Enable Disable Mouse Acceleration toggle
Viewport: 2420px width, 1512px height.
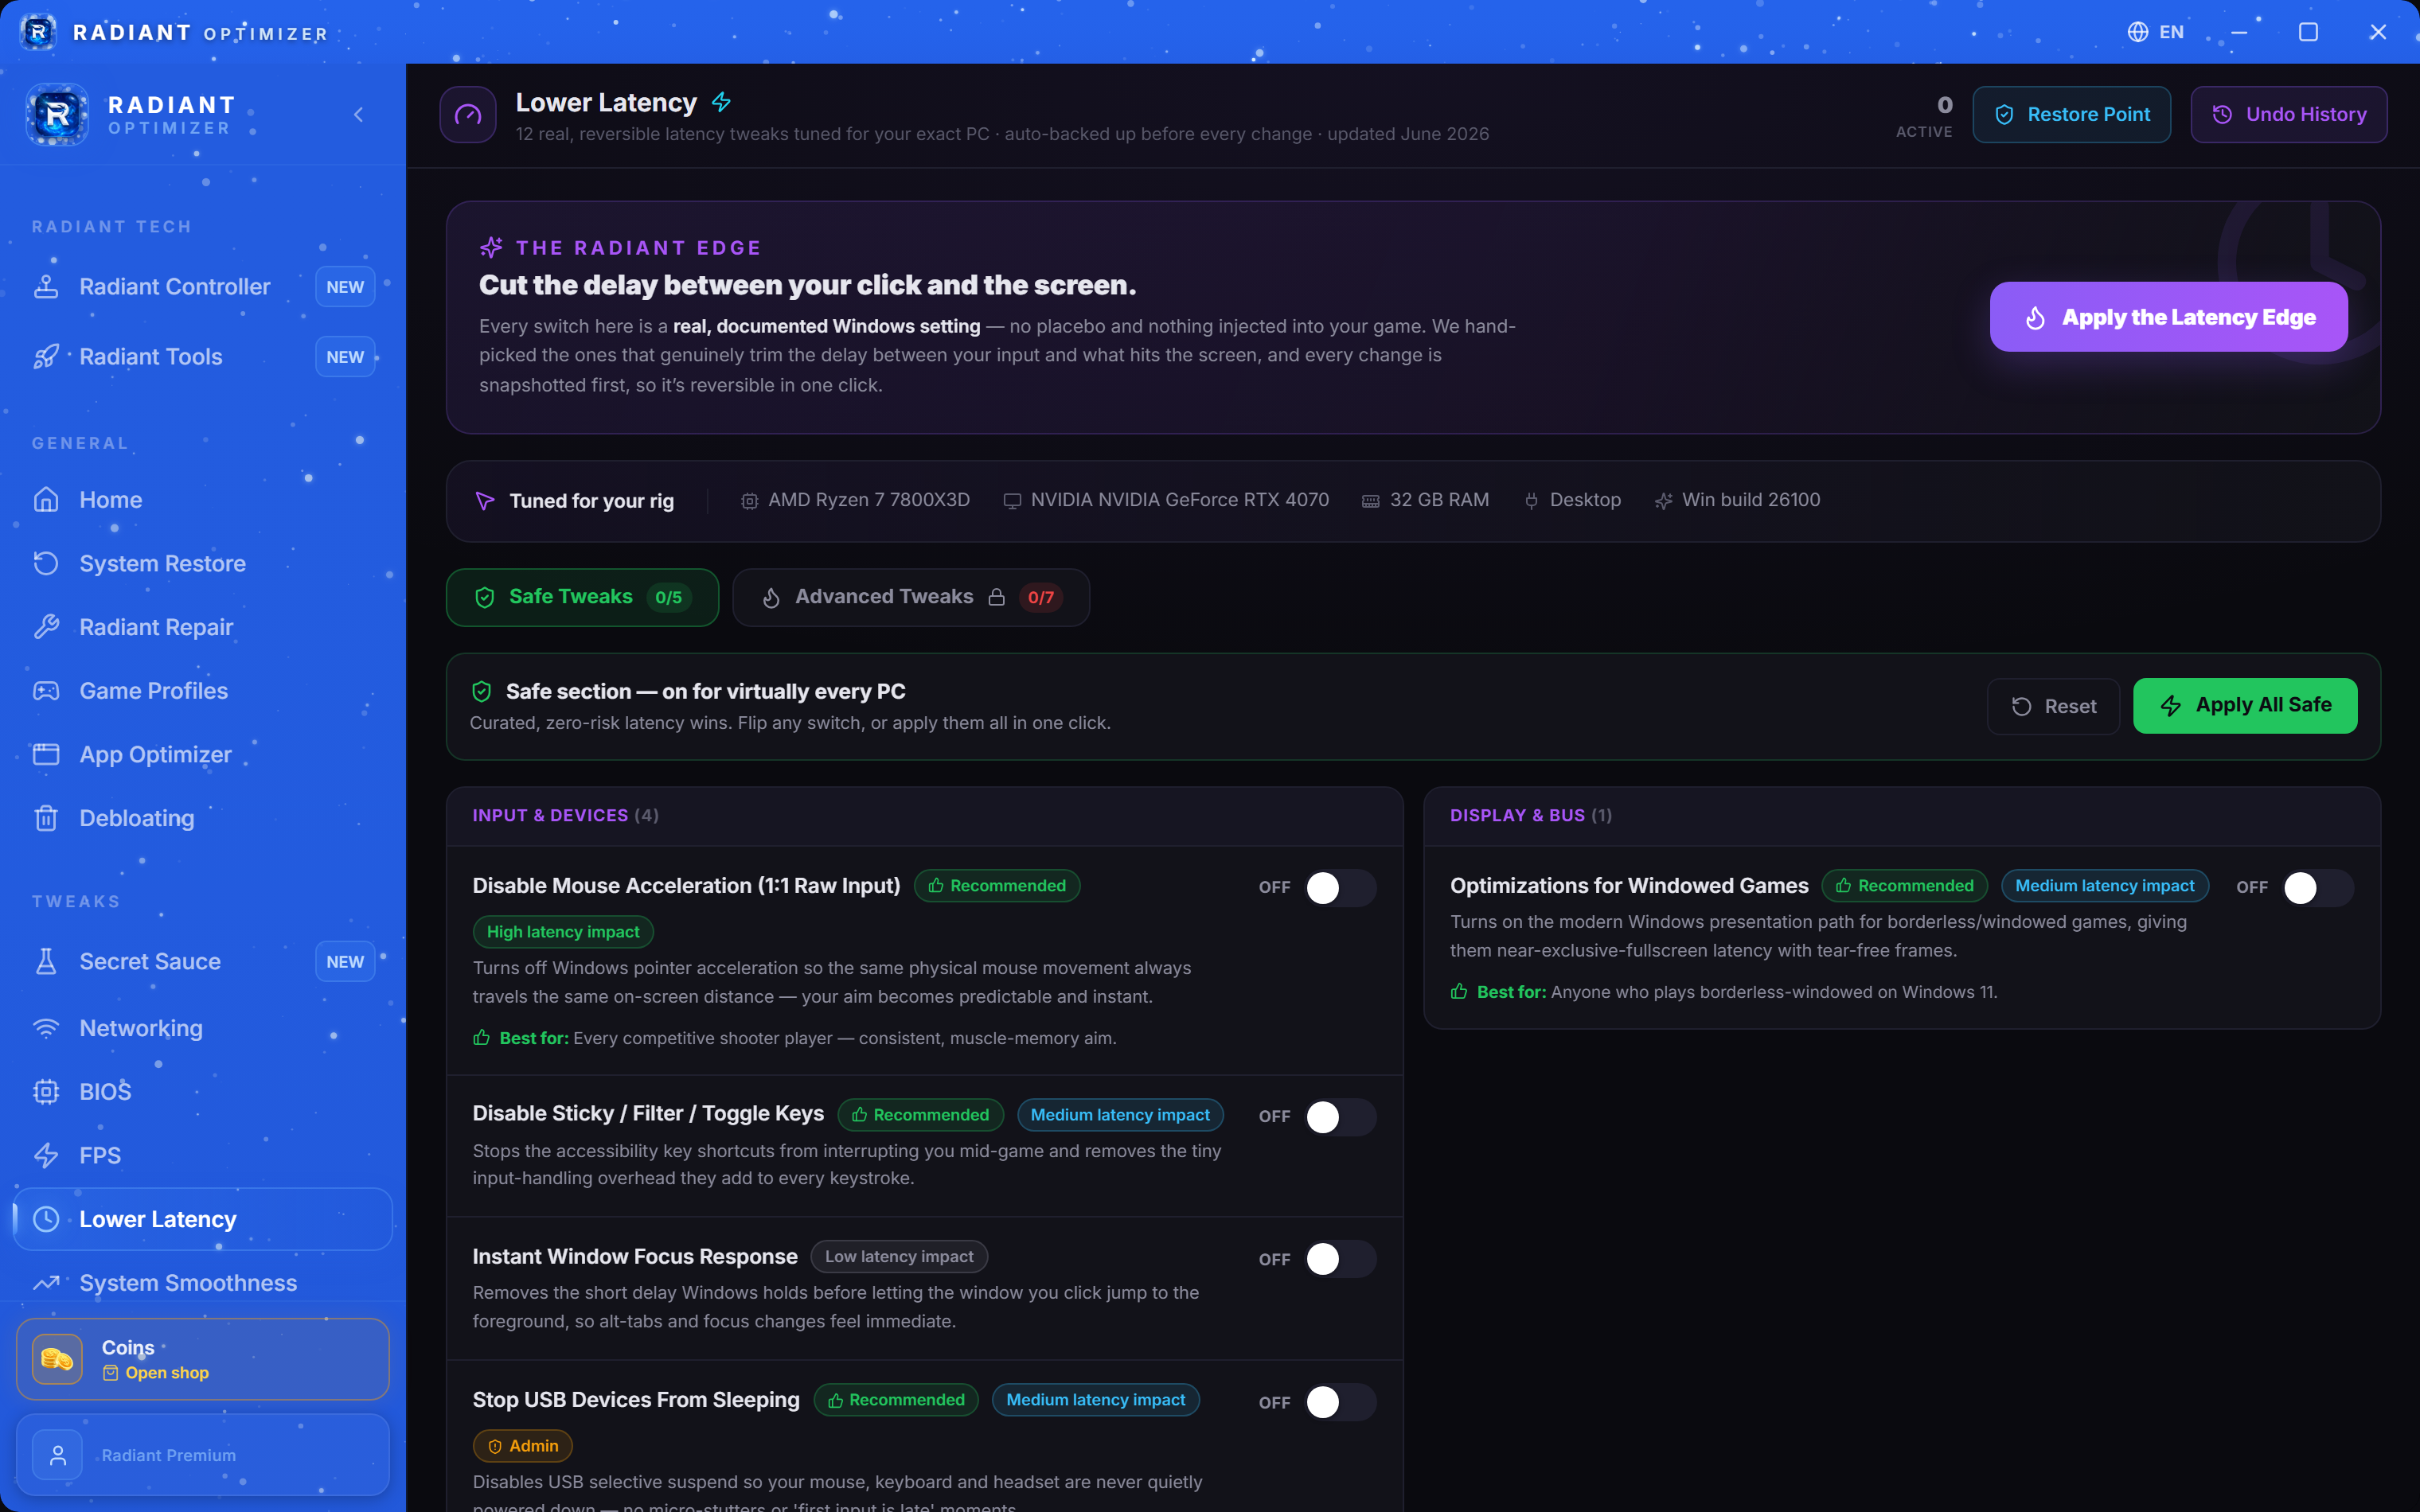(1341, 887)
